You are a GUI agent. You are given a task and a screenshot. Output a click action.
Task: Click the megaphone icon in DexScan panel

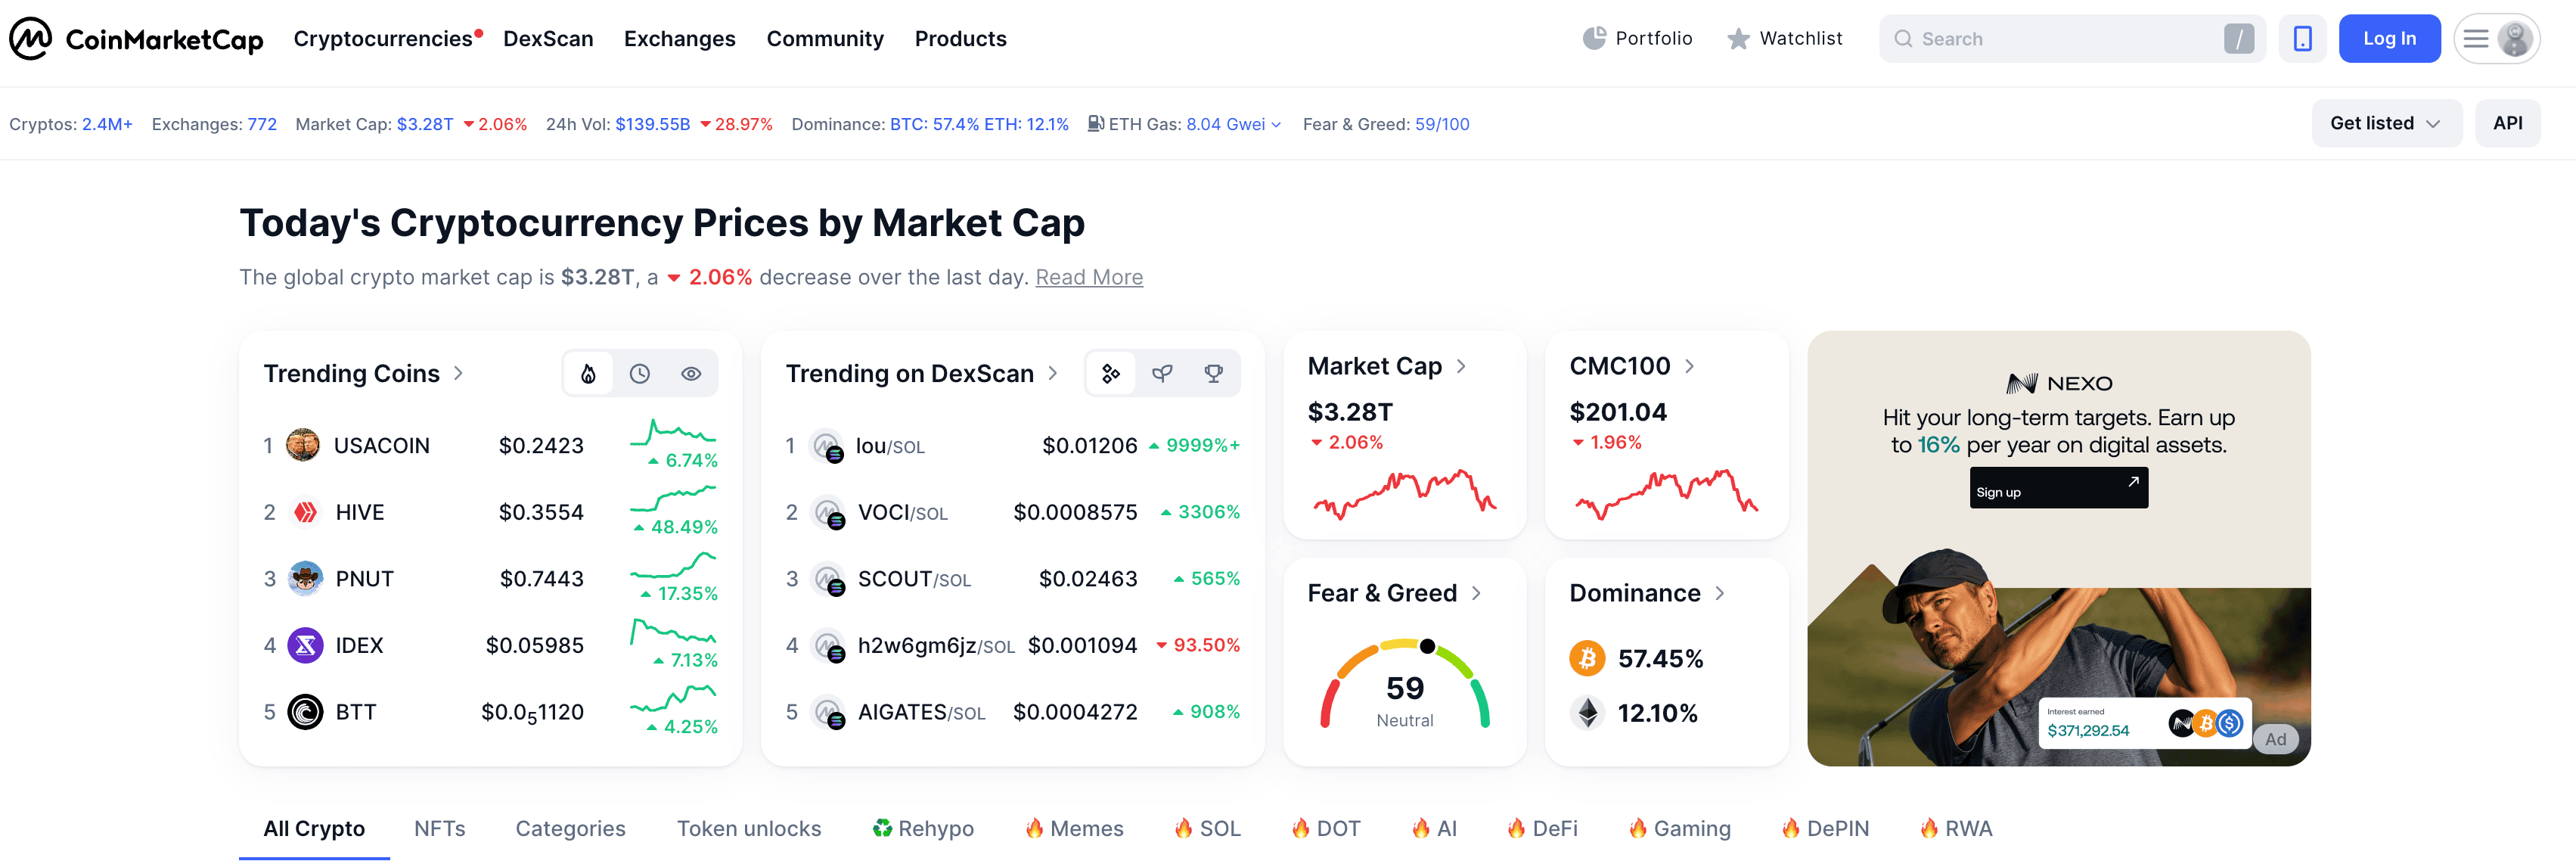1162,373
